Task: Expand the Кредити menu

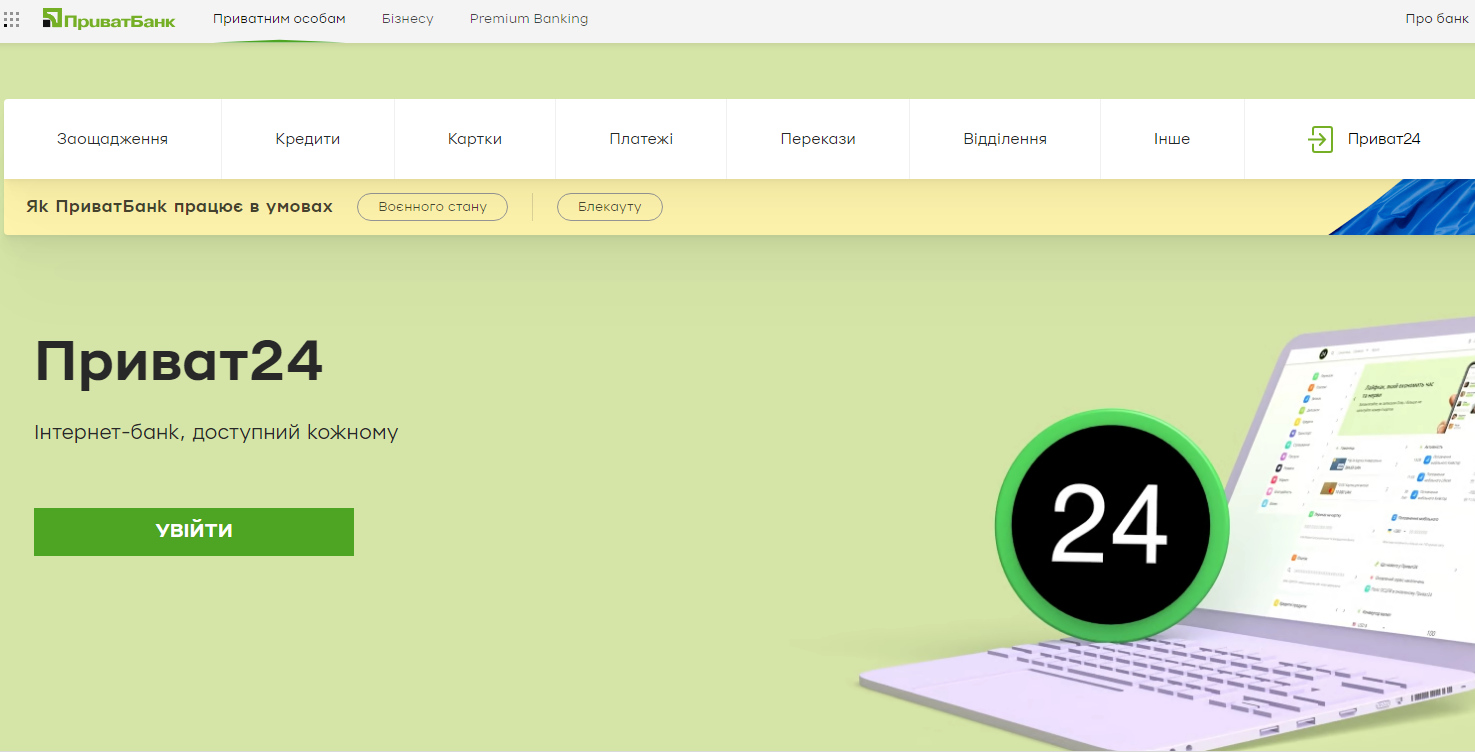Action: click(308, 139)
